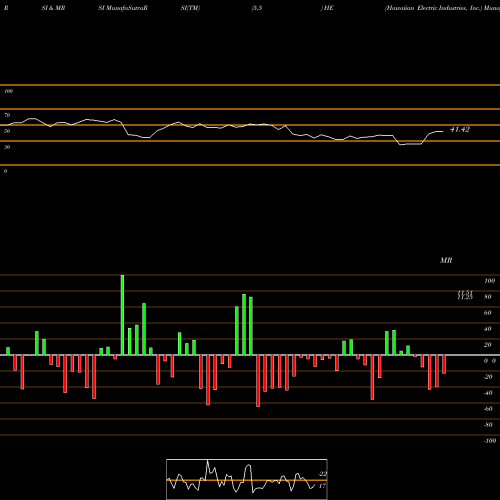Click the '22' value in mini chart
Viewport: 500px width, 500px height.
323,474
